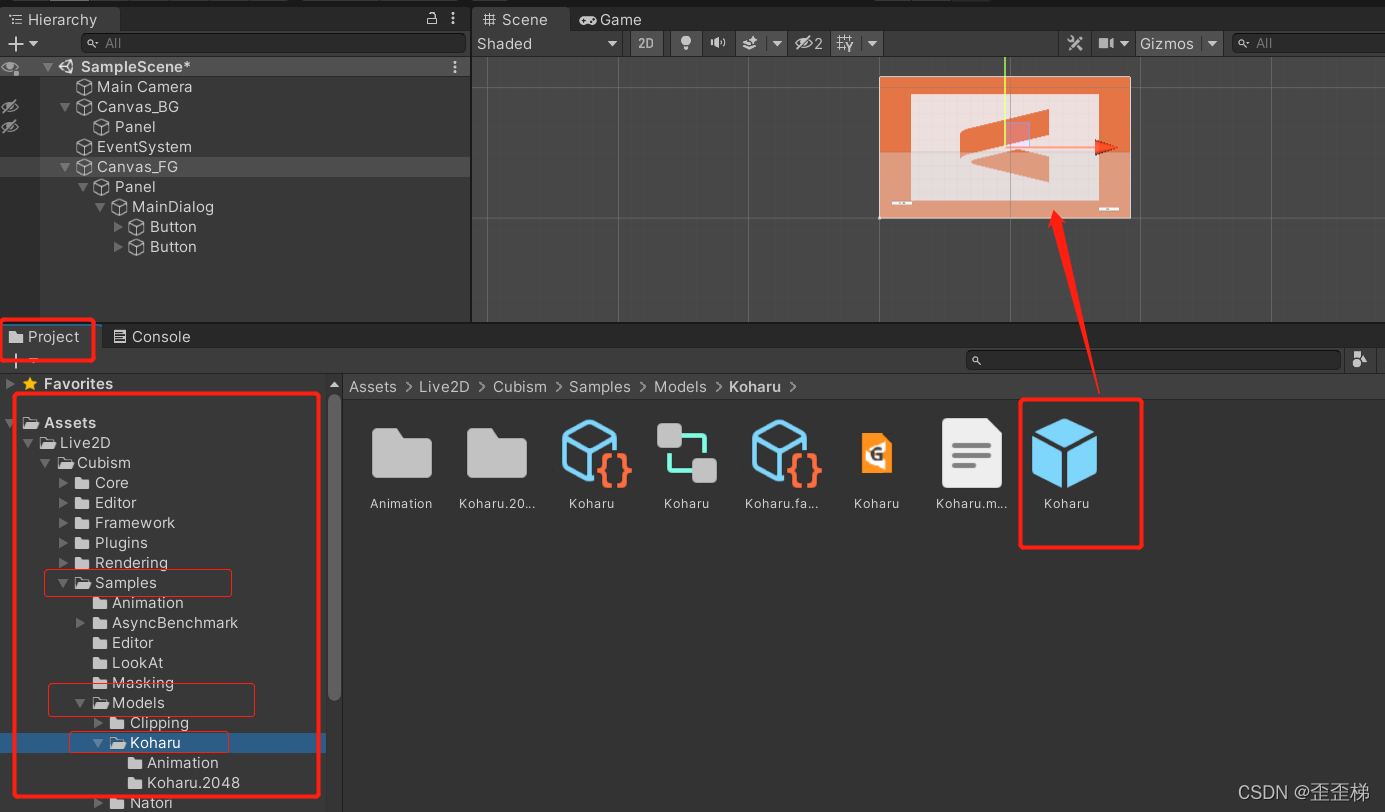Click Cubism in the breadcrumb path

click(x=520, y=387)
